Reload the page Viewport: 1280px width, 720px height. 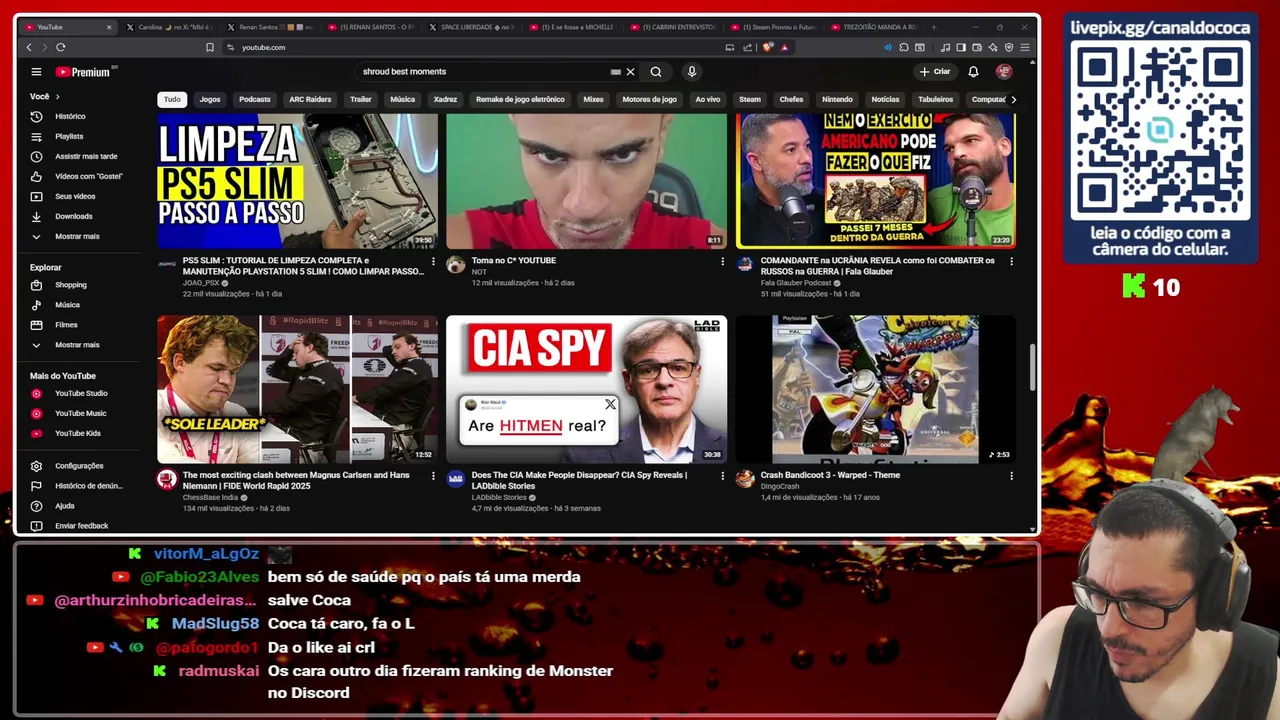pos(61,47)
